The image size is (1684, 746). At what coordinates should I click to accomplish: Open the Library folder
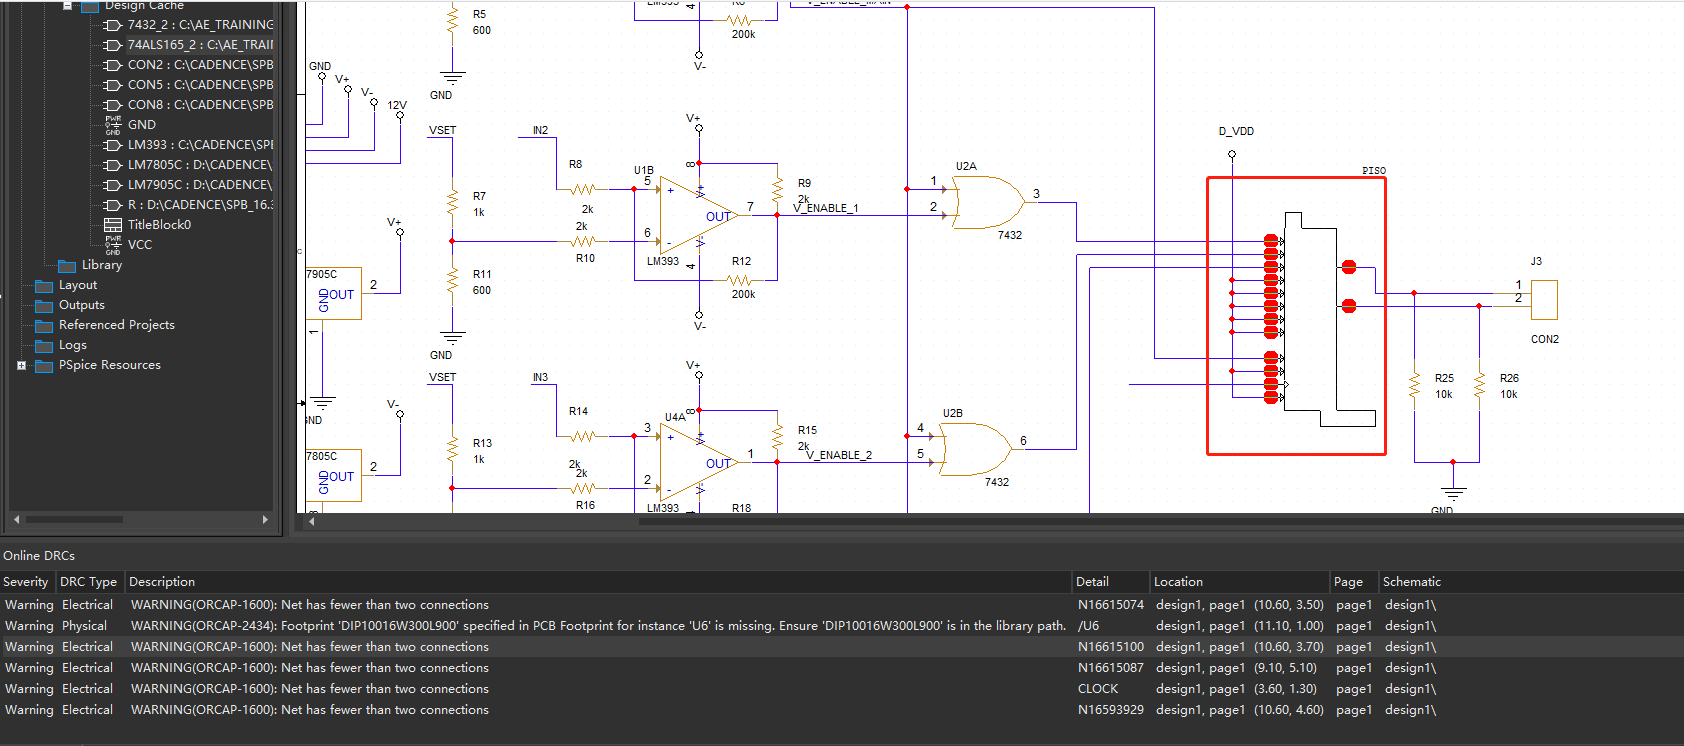coord(90,265)
